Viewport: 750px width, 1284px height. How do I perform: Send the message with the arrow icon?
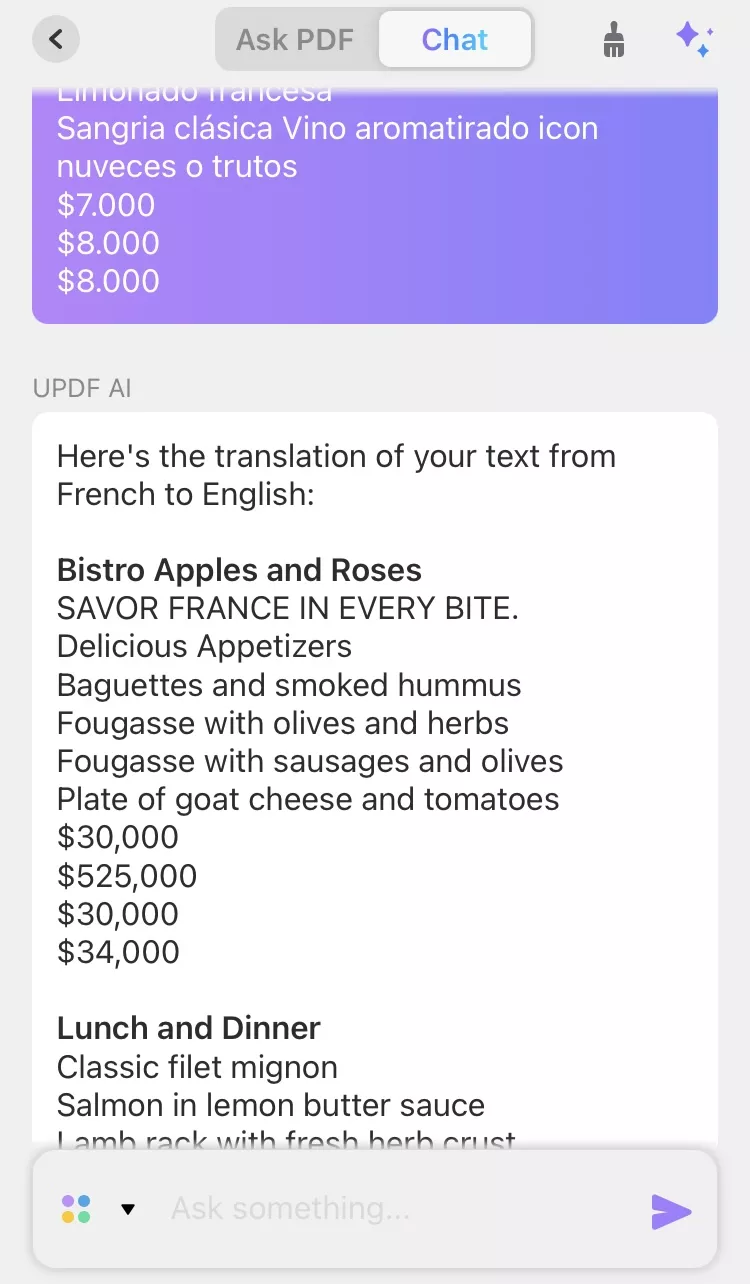pos(671,1211)
